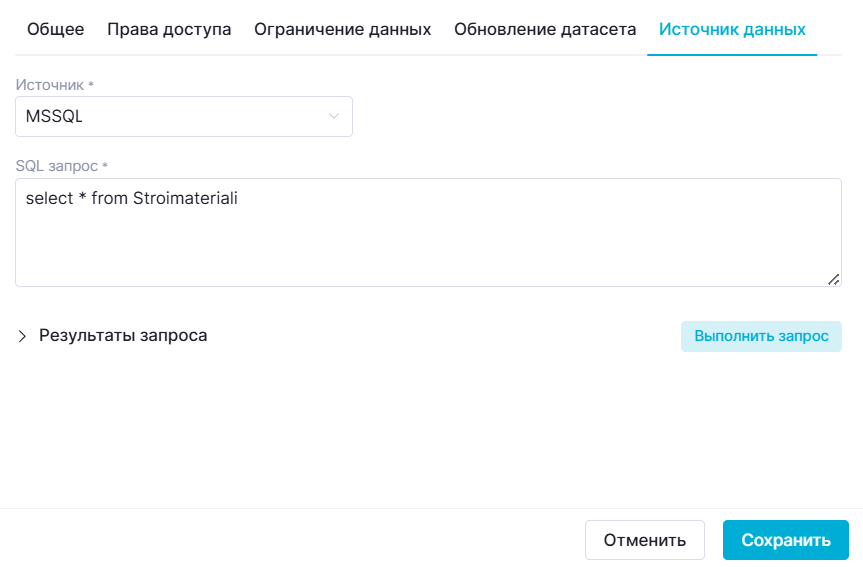This screenshot has width=863, height=567.
Task: Select the Обновление датасета tab
Action: click(545, 29)
